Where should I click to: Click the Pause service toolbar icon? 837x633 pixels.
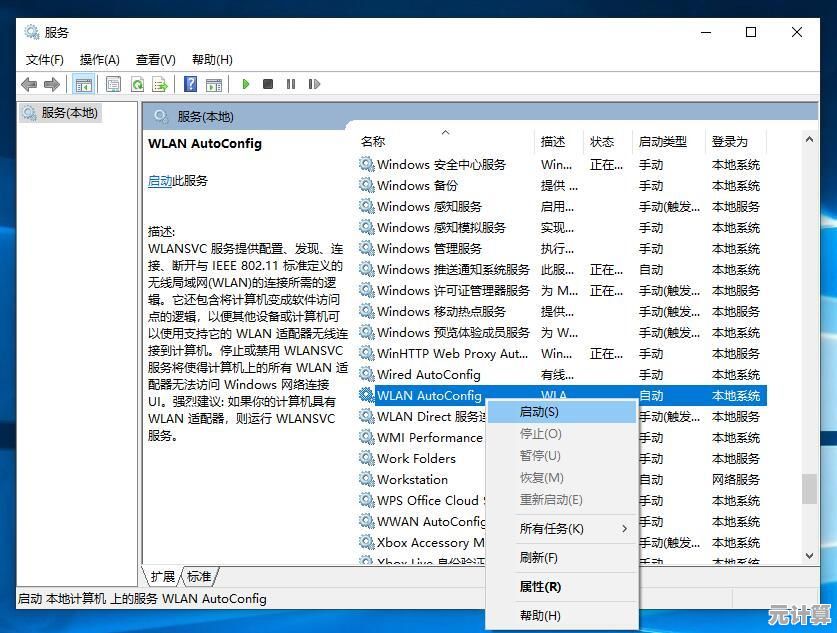click(291, 84)
